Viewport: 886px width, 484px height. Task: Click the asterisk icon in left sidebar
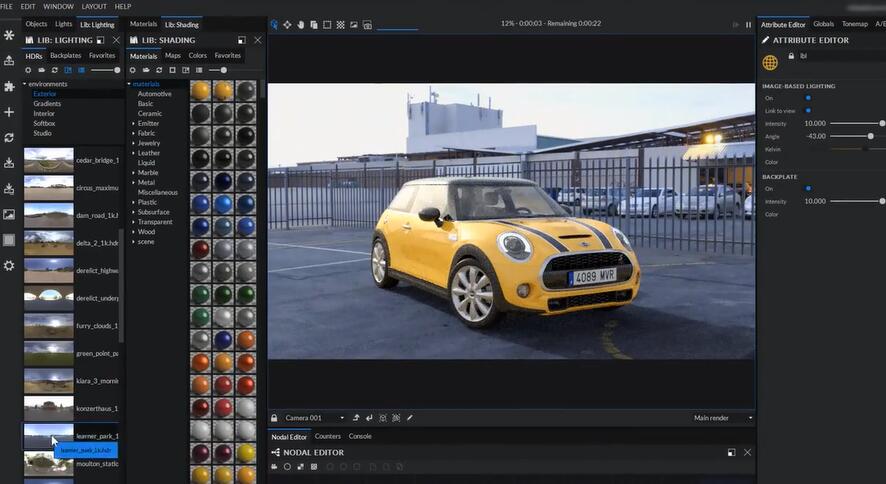tap(9, 35)
